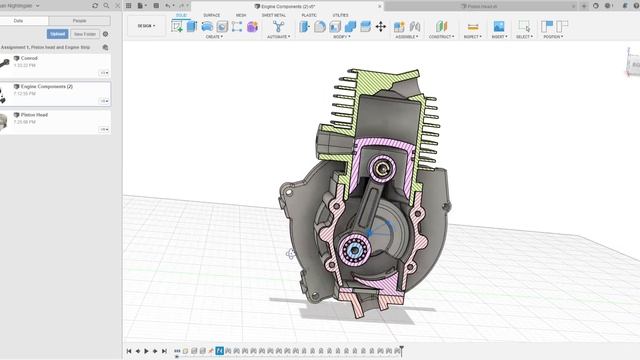640x360 pixels.
Task: Open the Conrod file thumbnail
Action: [x=4, y=63]
